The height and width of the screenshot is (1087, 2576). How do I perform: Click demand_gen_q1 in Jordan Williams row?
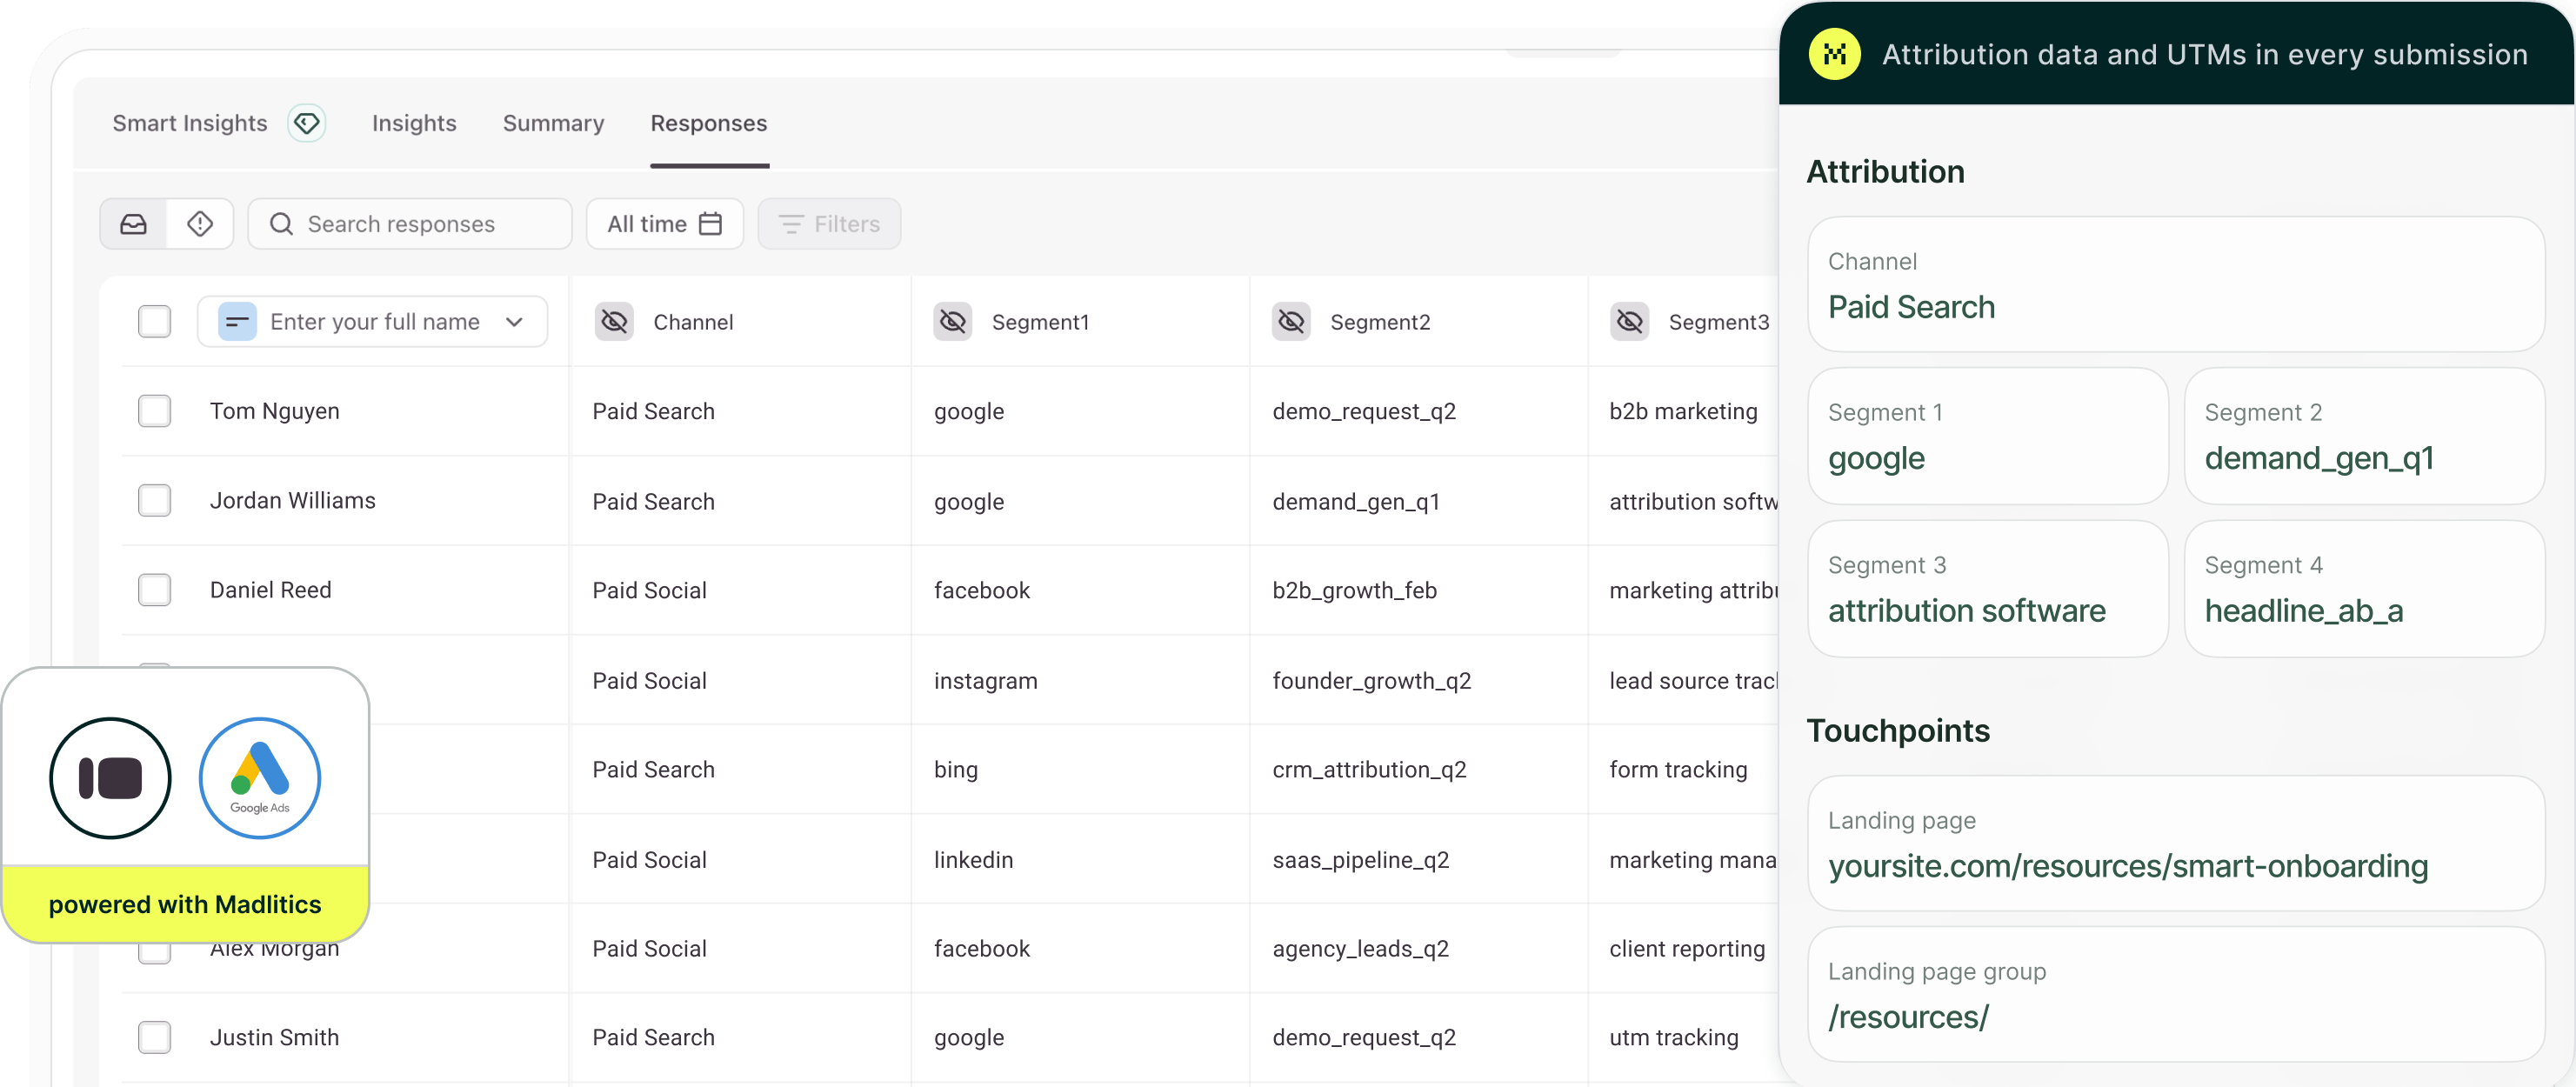point(1356,502)
